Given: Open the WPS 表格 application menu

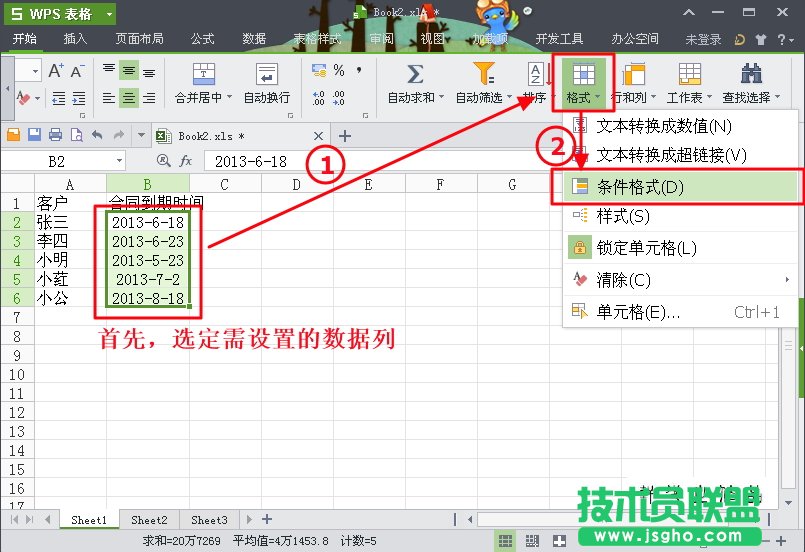Looking at the screenshot, I should (60, 14).
